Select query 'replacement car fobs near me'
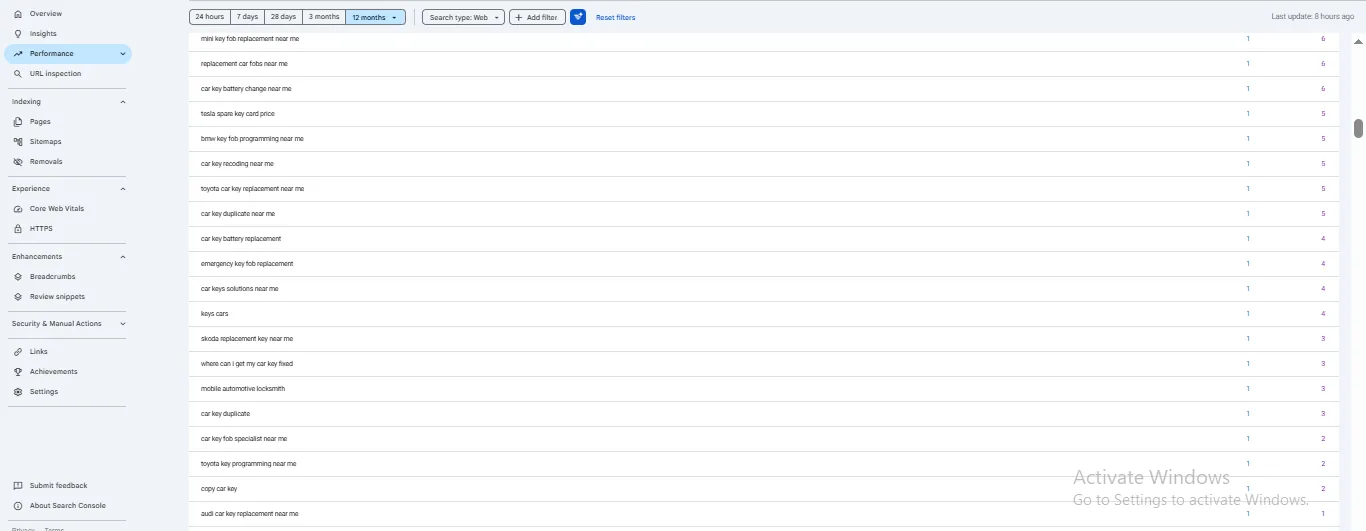Image resolution: width=1366 pixels, height=531 pixels. tap(245, 64)
